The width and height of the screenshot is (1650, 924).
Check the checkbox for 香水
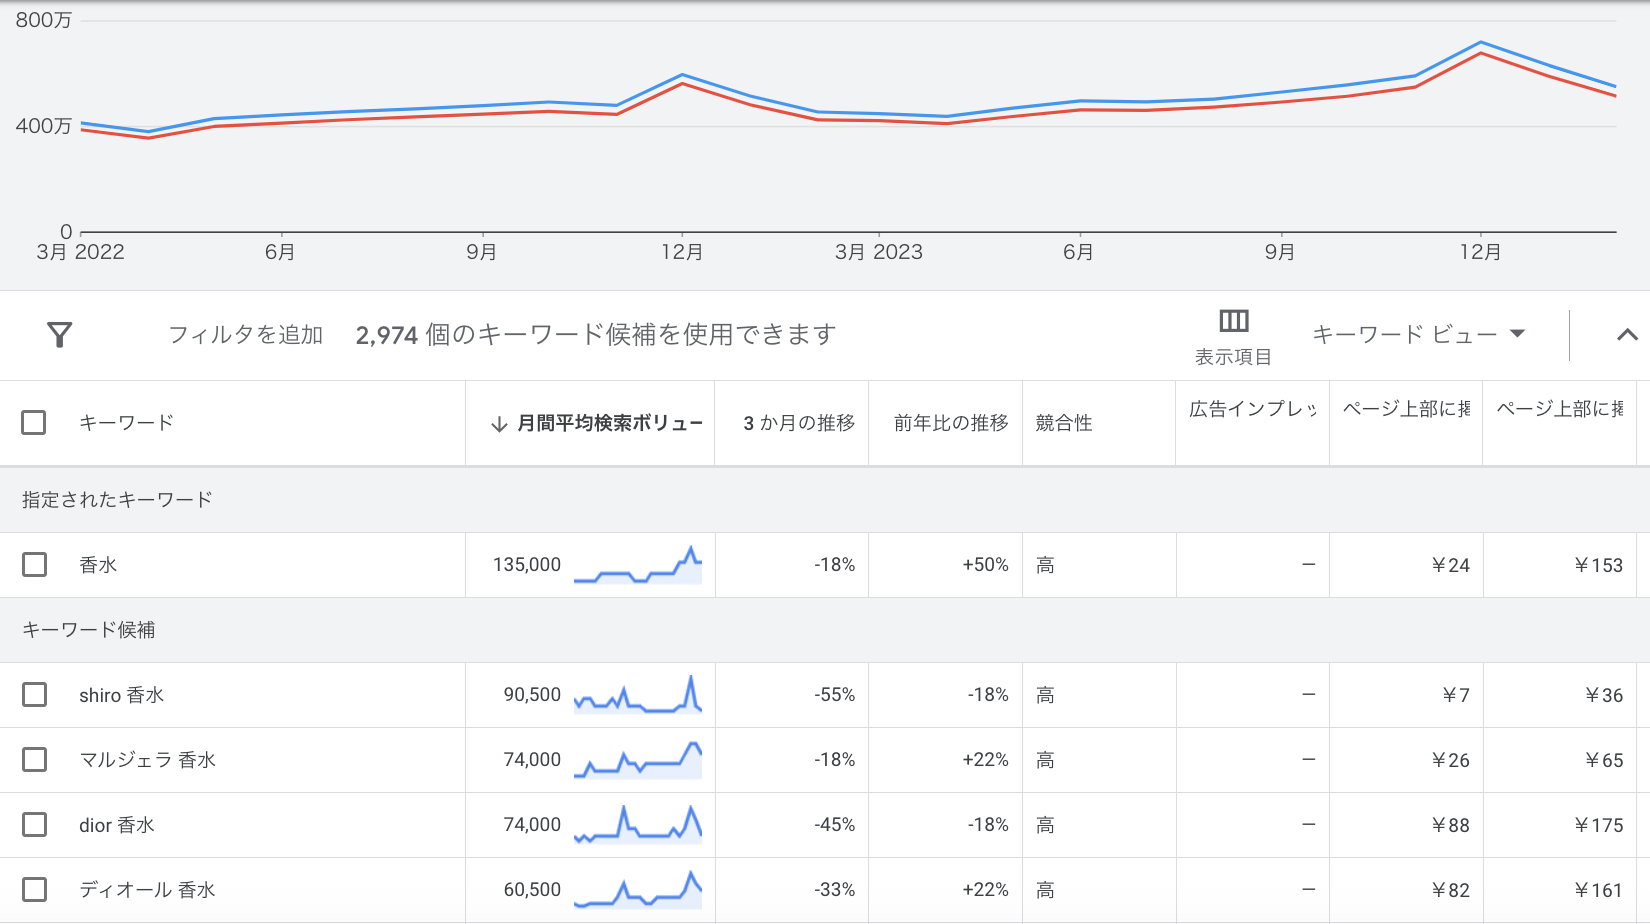pos(33,564)
